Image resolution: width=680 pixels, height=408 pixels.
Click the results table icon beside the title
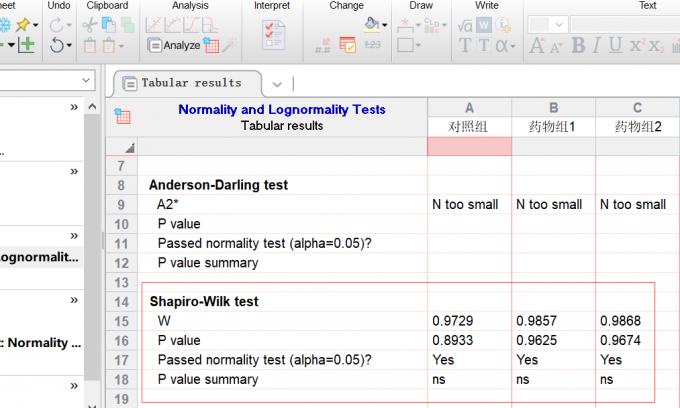[x=123, y=117]
